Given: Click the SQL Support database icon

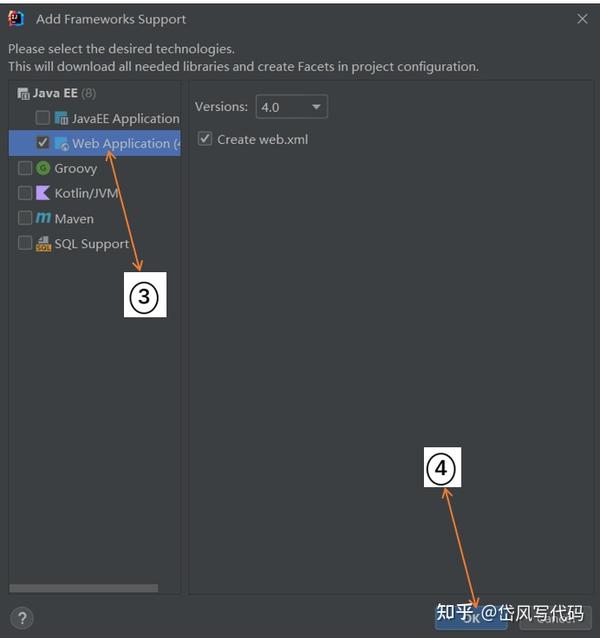Looking at the screenshot, I should coord(43,244).
